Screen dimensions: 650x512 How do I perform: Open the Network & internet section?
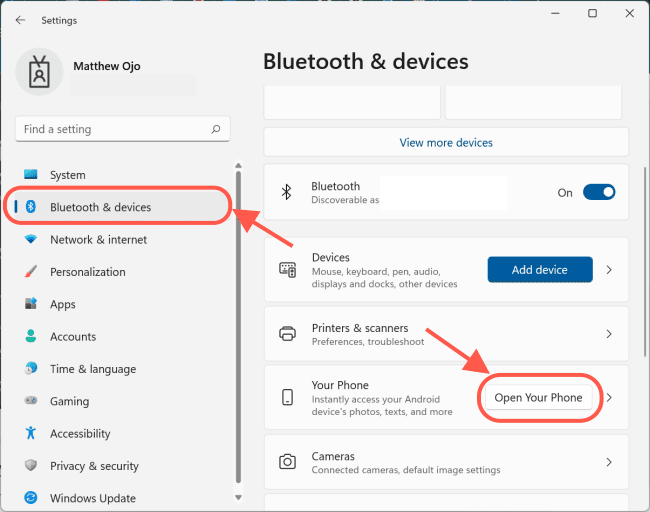(98, 240)
